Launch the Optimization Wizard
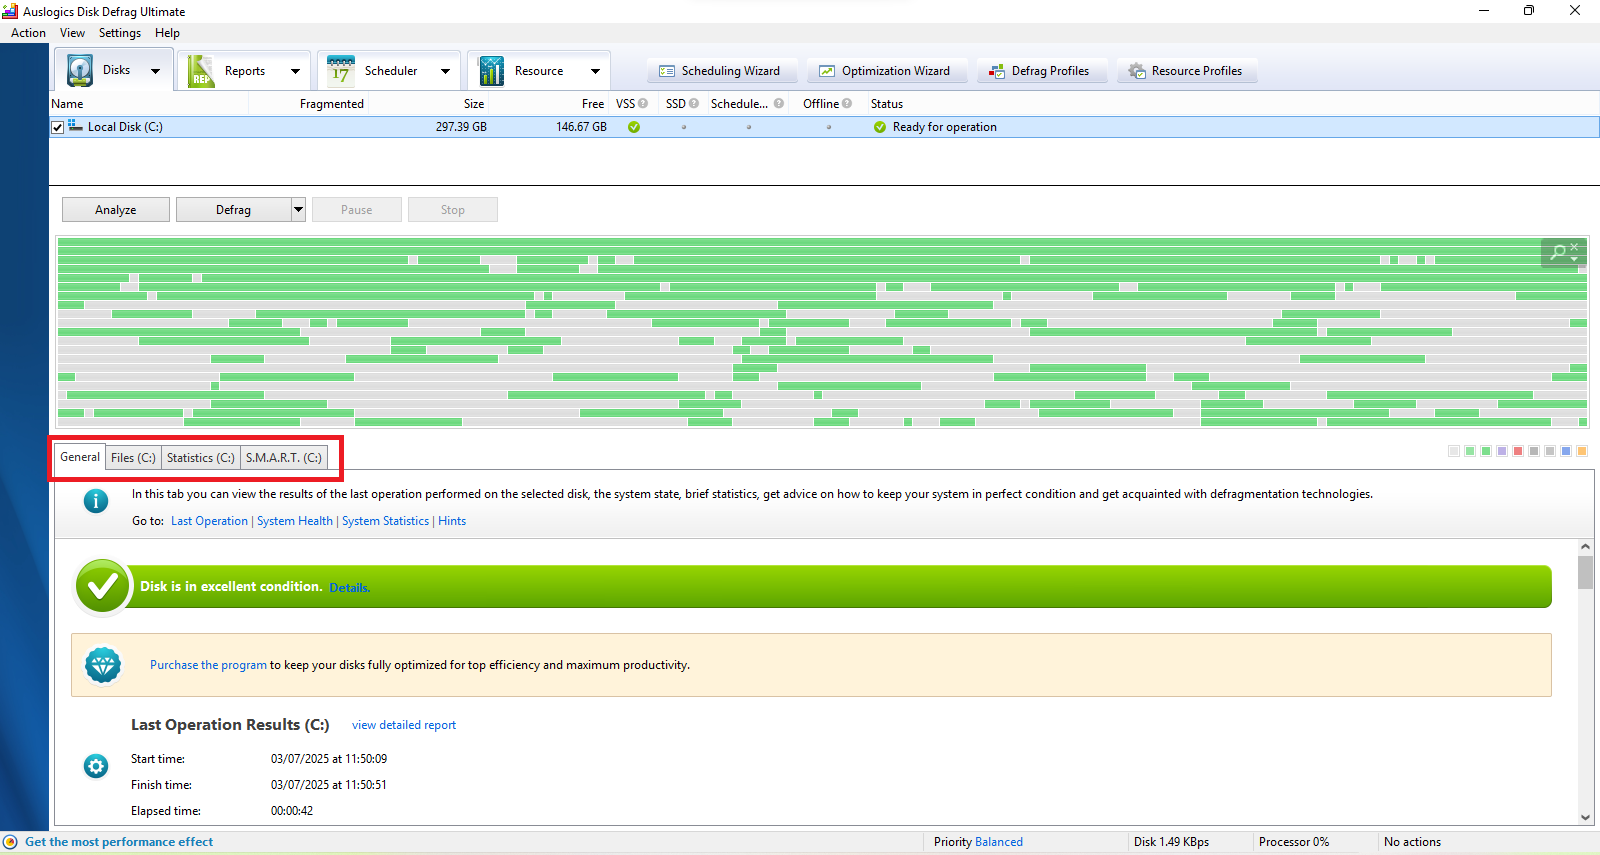 887,71
